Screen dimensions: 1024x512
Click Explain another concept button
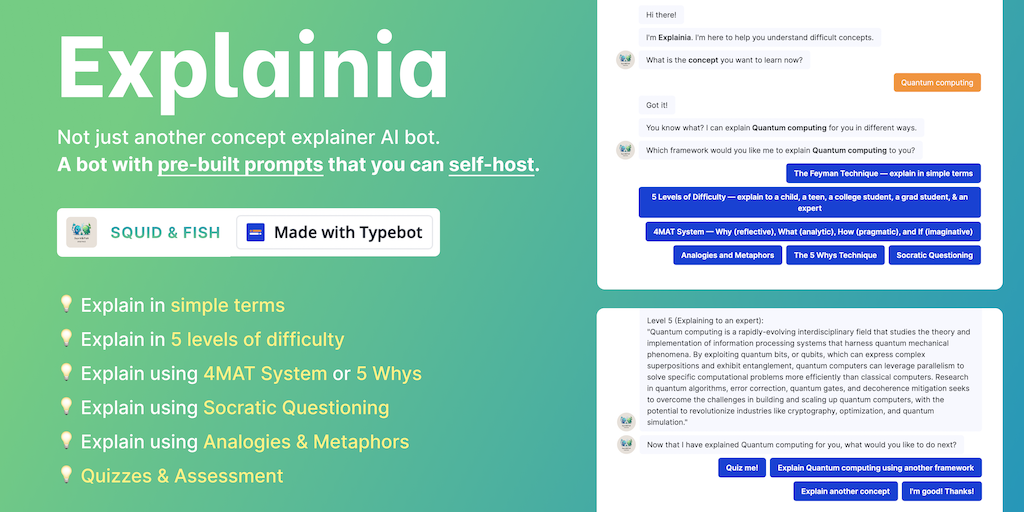(845, 491)
